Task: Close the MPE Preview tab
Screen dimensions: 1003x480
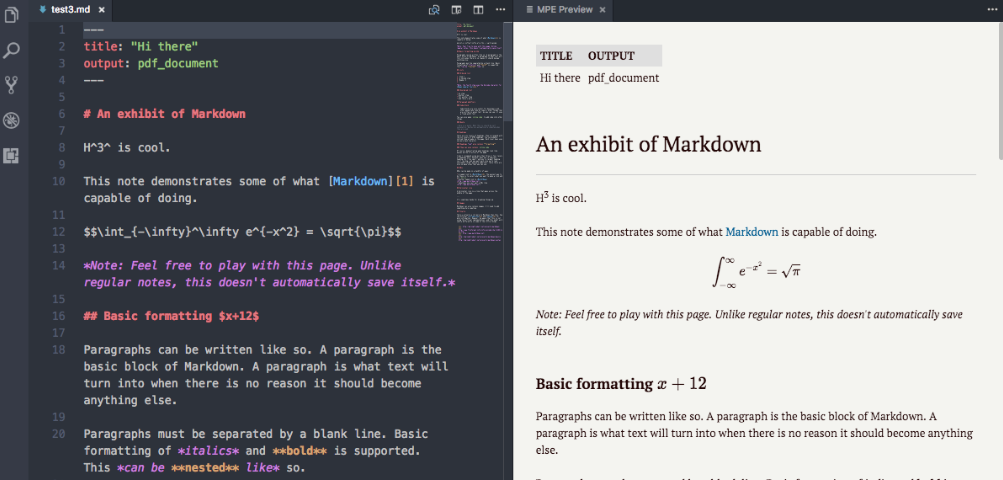Action: point(602,10)
